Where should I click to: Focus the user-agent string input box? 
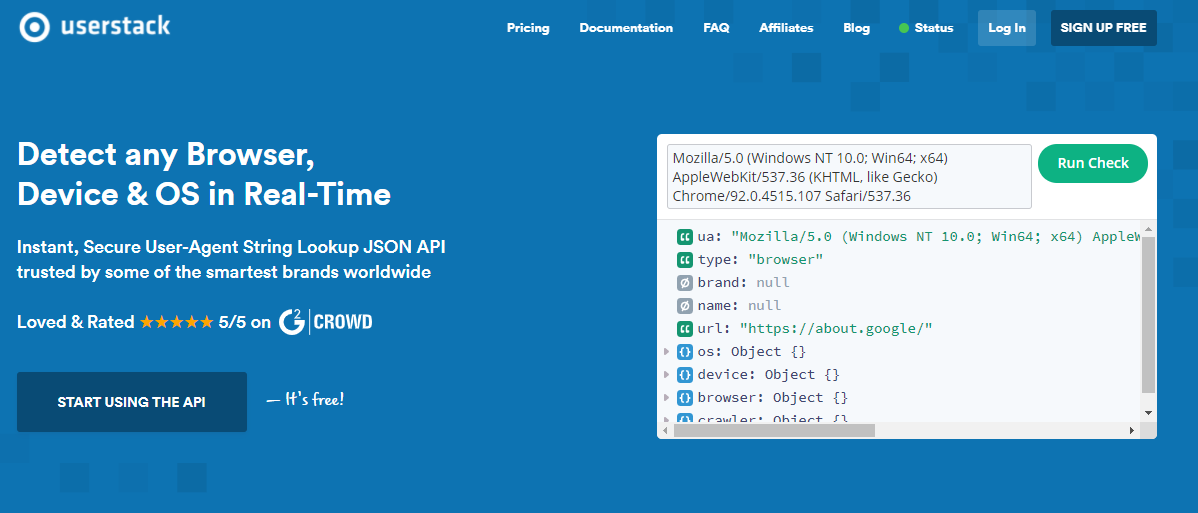[849, 177]
